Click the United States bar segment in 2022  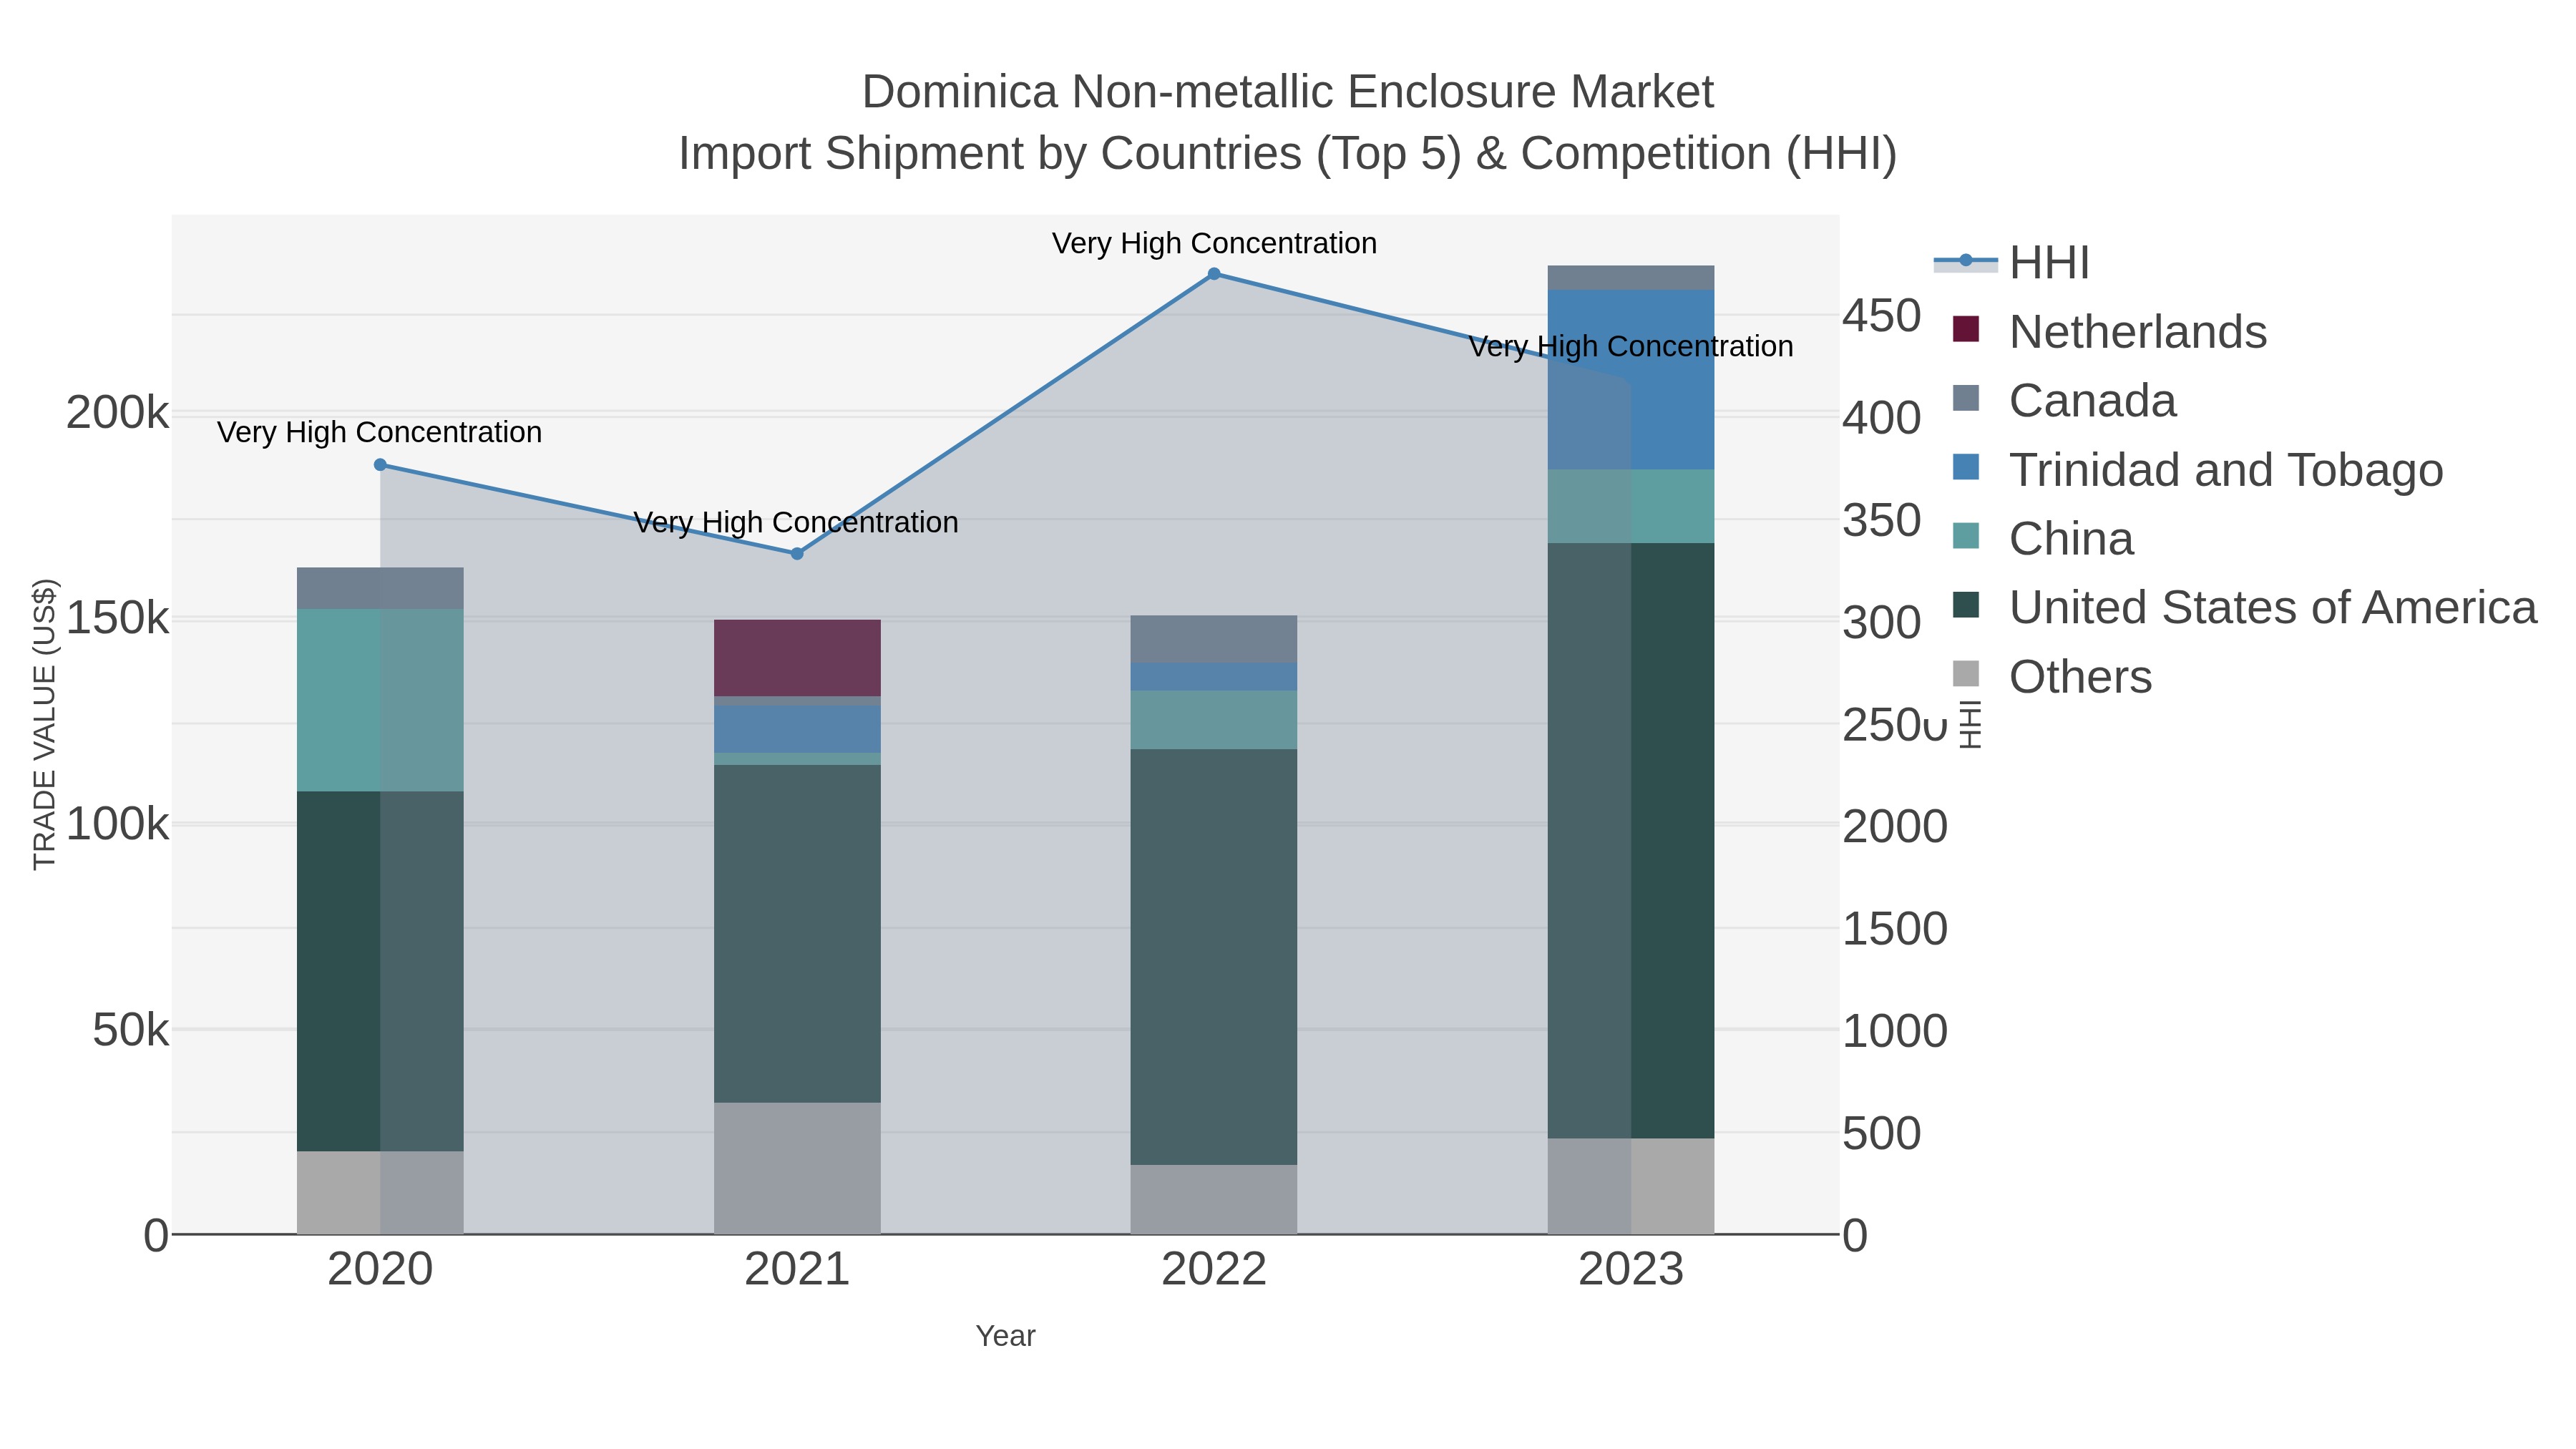pyautogui.click(x=1214, y=957)
